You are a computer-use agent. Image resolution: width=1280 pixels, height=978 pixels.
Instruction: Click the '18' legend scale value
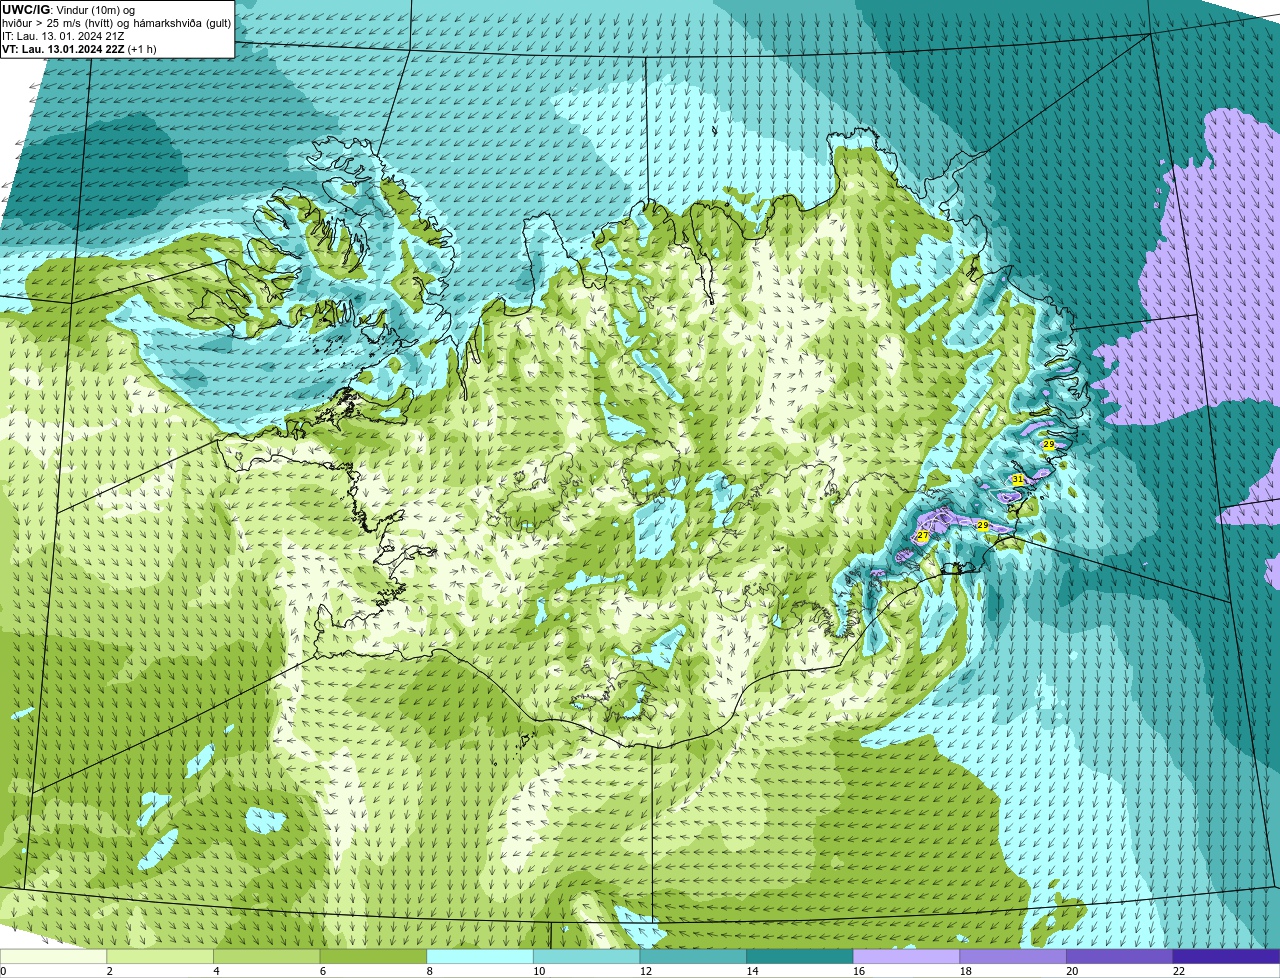click(x=966, y=971)
